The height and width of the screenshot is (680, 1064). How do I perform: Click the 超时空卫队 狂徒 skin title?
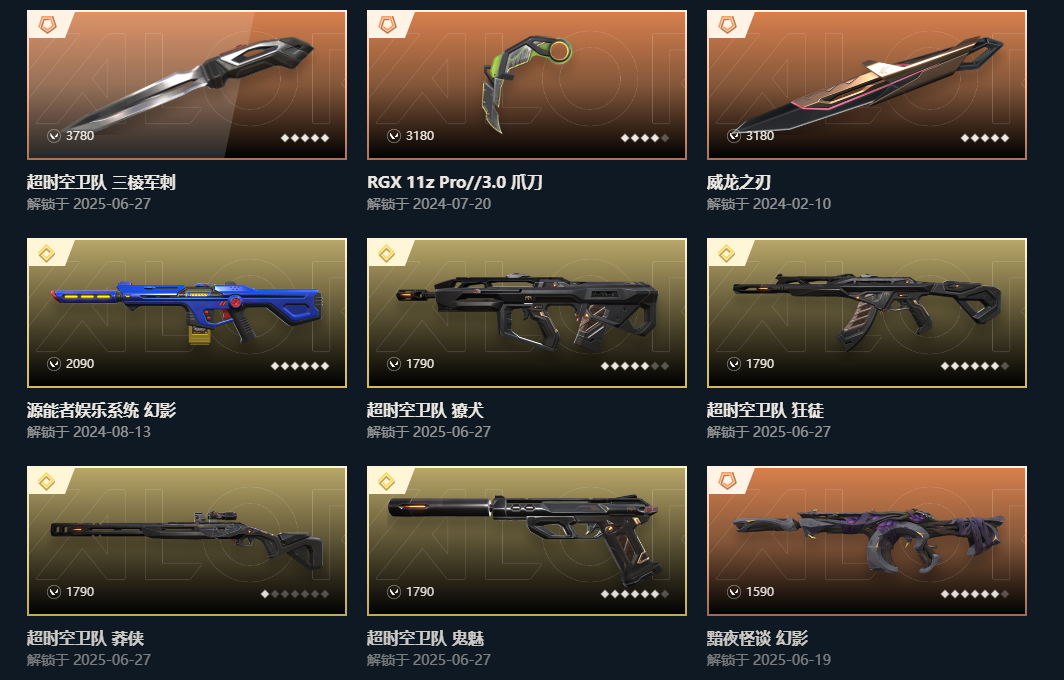765,410
